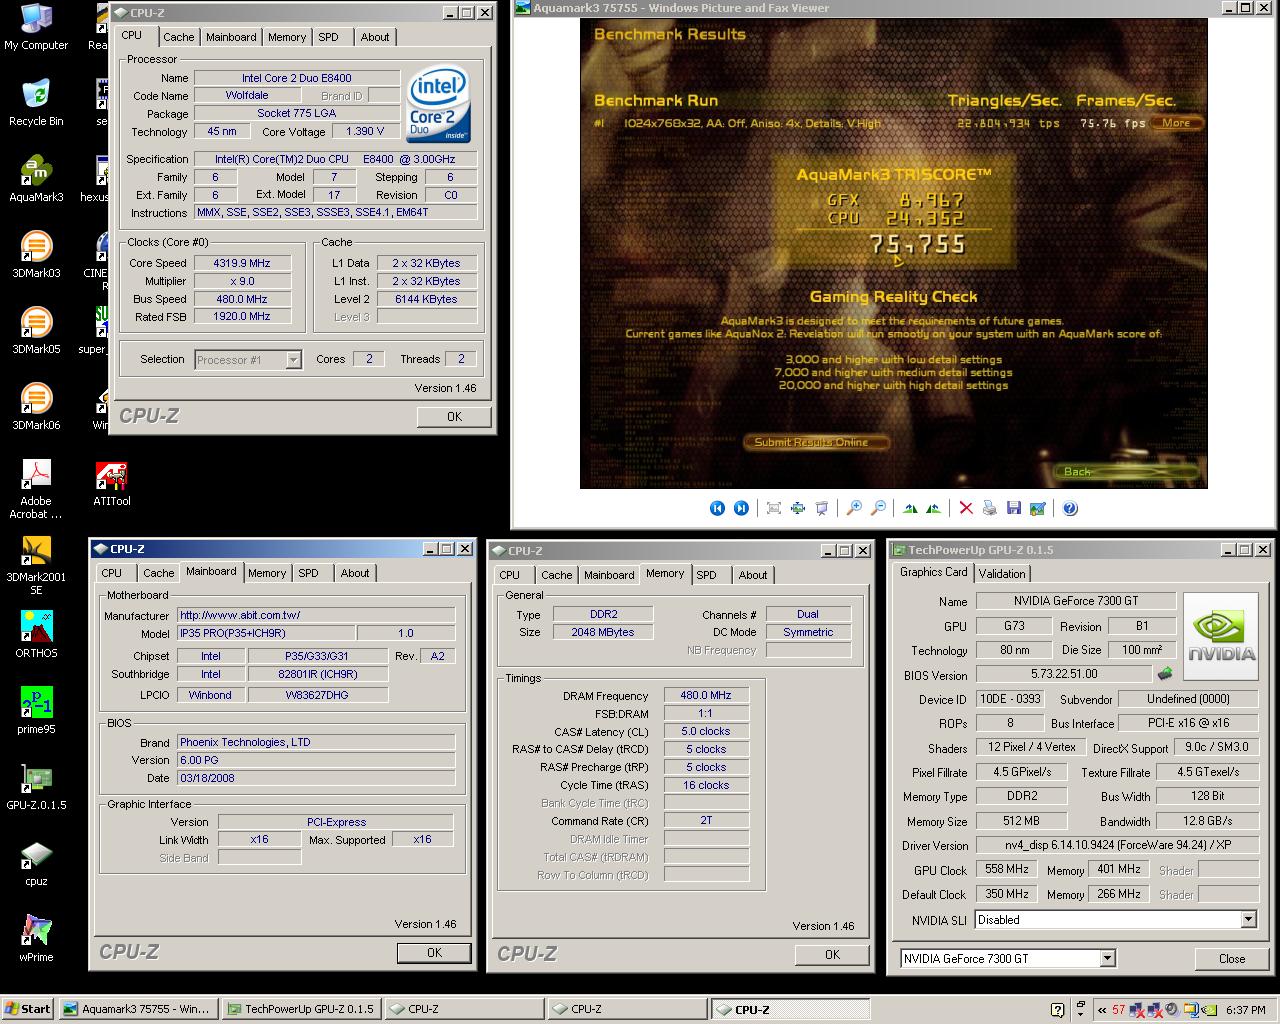This screenshot has width=1280, height=1024.
Task: Switch to Validation tab in GPU-Z
Action: click(x=1002, y=573)
